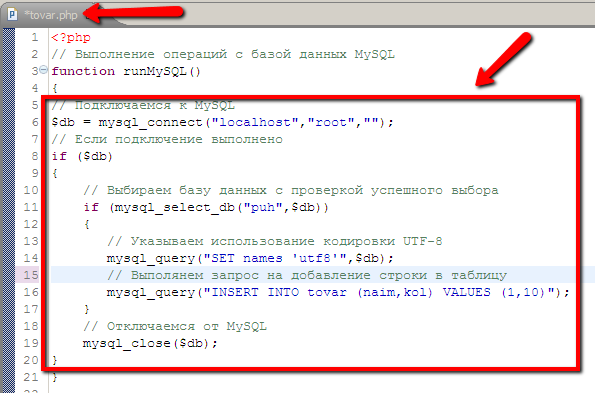Click the closing brace on line 21
Viewport: 595px width, 393px height.
[x=55, y=377]
